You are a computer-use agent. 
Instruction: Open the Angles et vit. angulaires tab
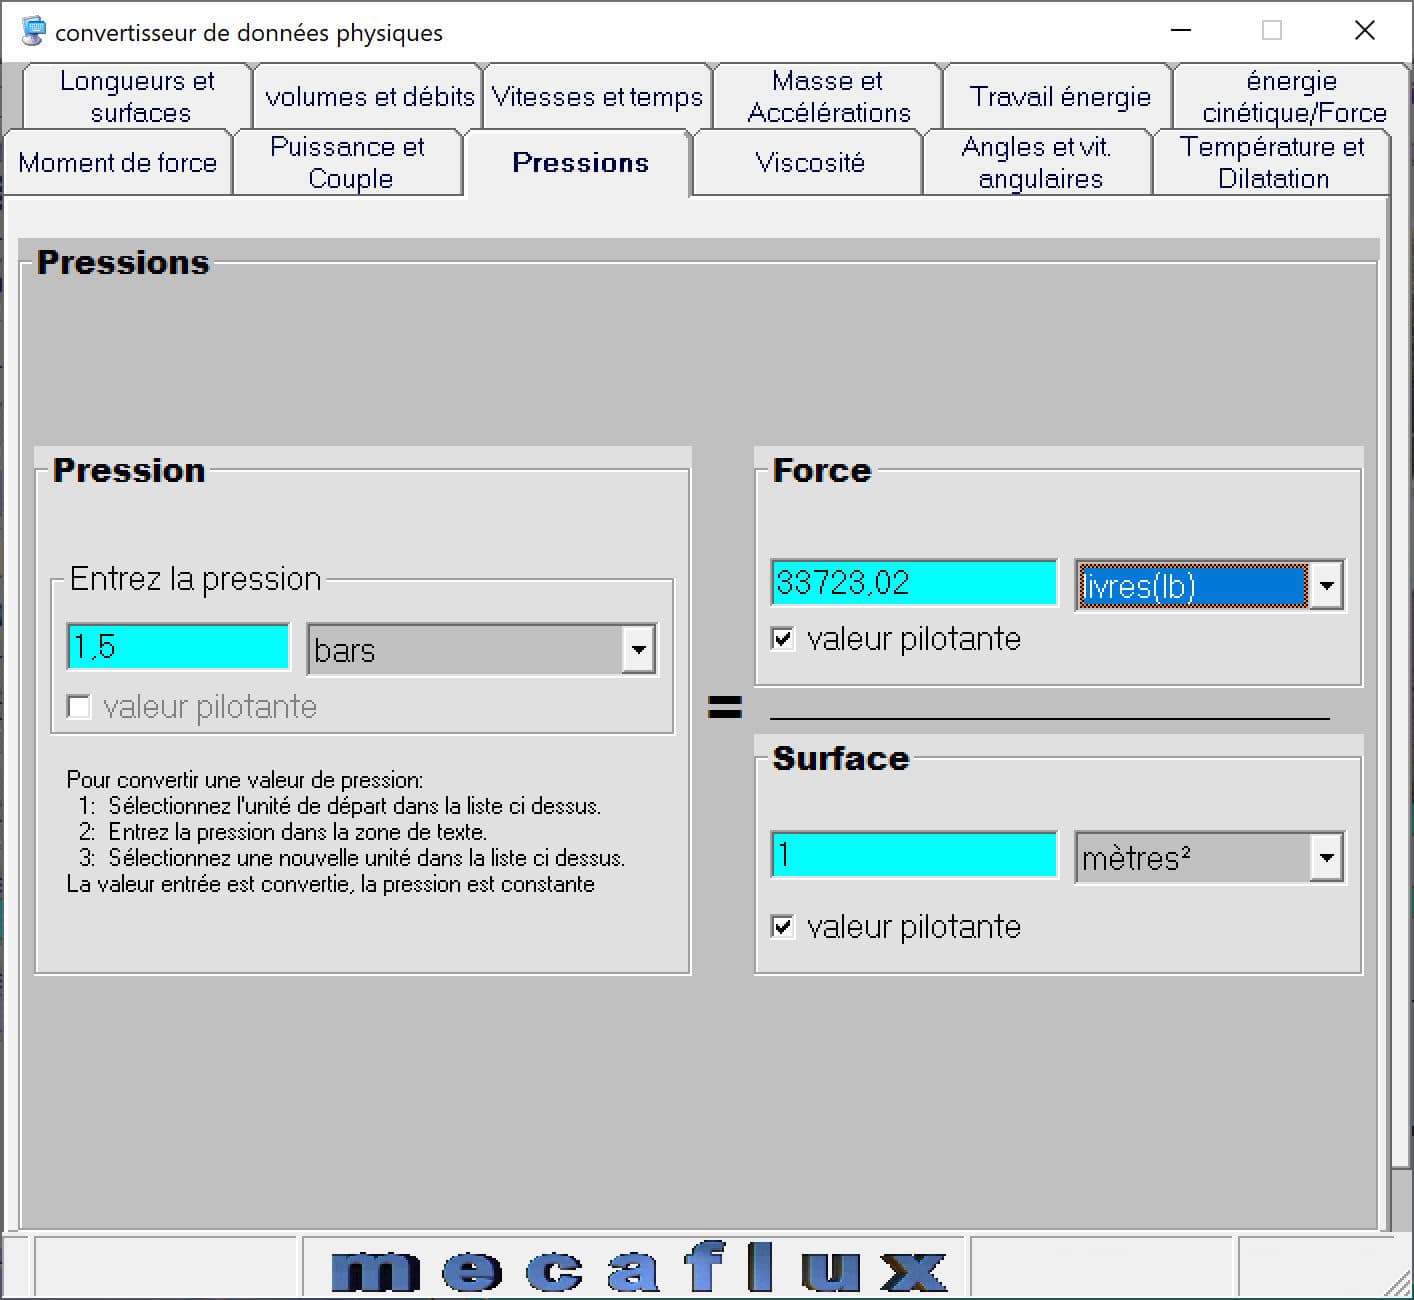(1036, 162)
